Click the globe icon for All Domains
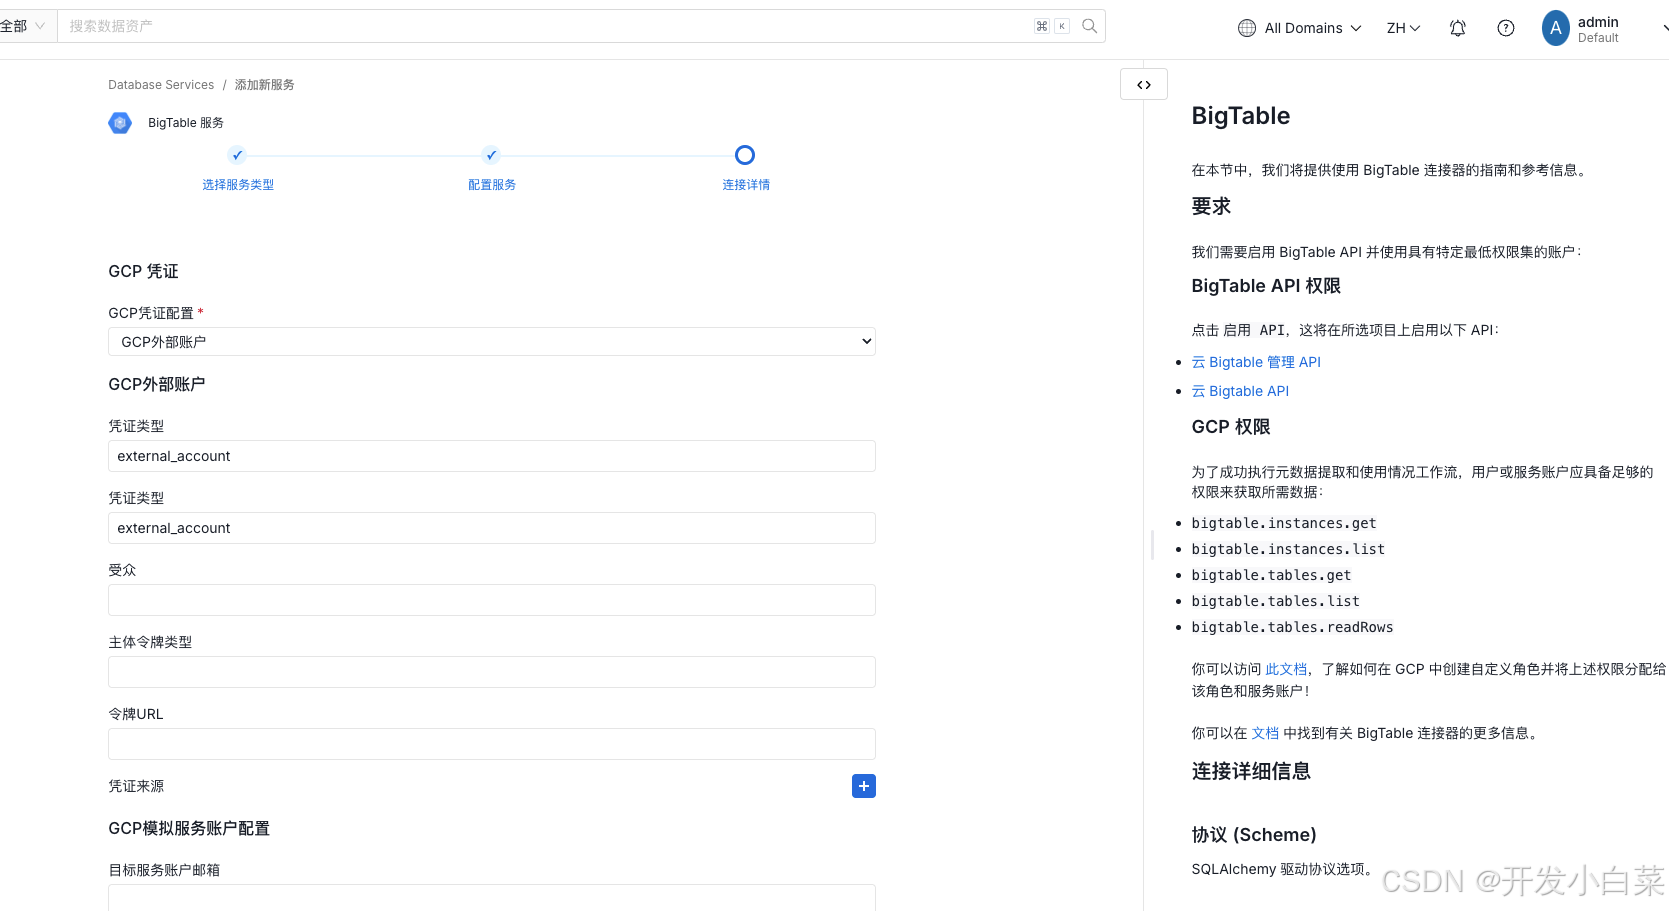Image resolution: width=1669 pixels, height=911 pixels. click(1246, 28)
